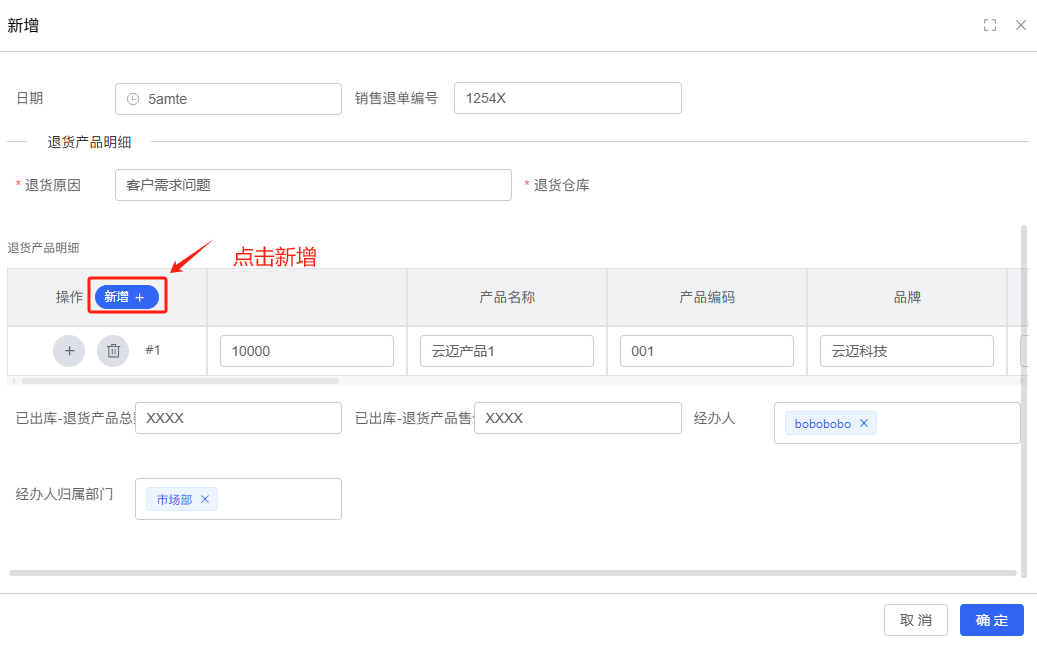Click the 品牌 column header
Image resolution: width=1037 pixels, height=649 pixels.
point(906,297)
